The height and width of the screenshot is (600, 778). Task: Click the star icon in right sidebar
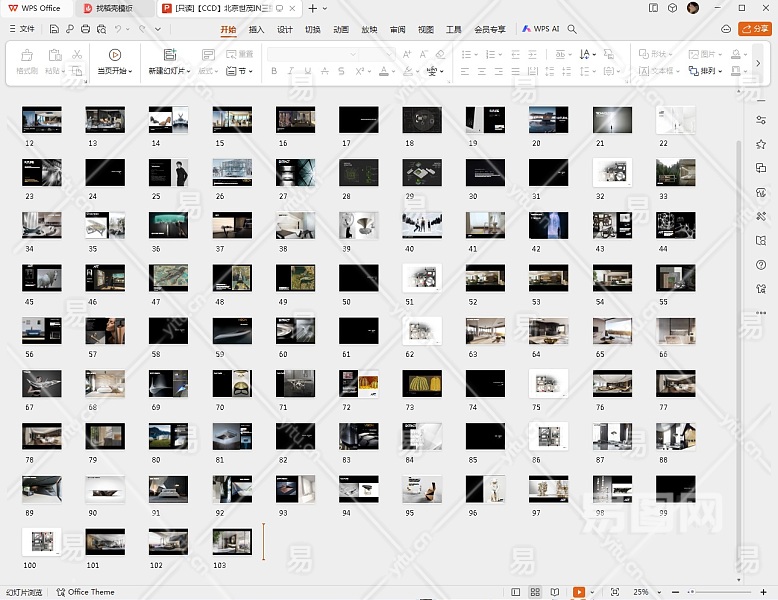pyautogui.click(x=761, y=144)
